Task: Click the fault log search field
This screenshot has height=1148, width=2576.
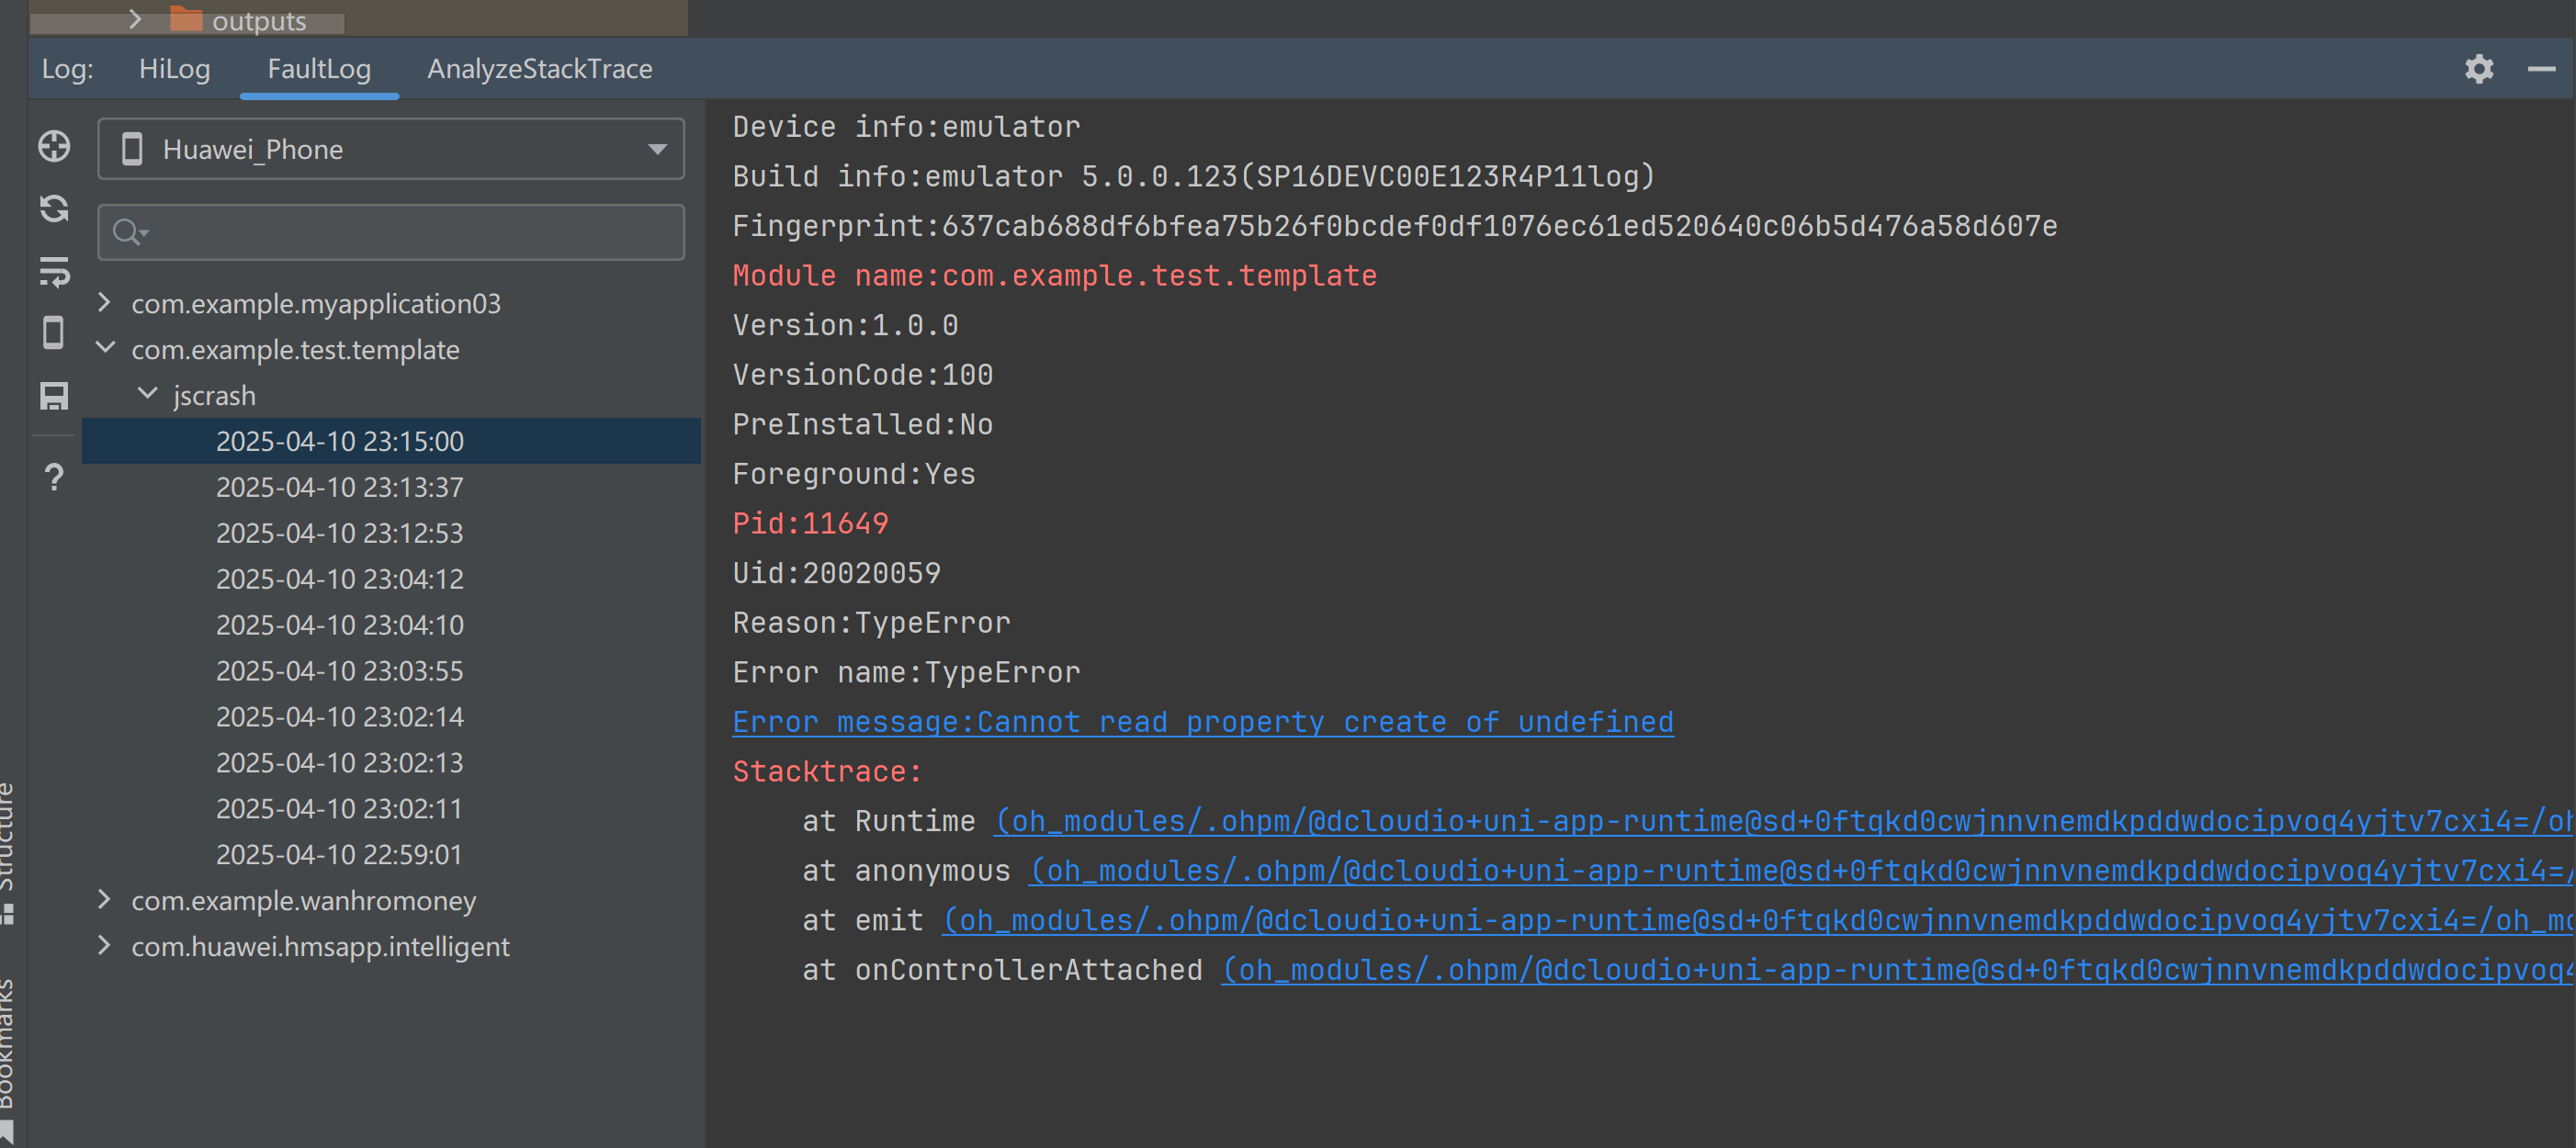Action: [400, 232]
